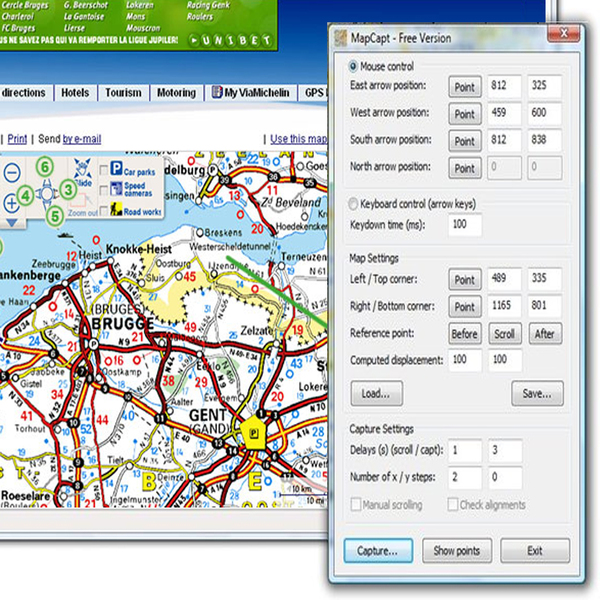Image resolution: width=600 pixels, height=600 pixels.
Task: Click South arrow Y field showing 838
Action: tap(545, 140)
